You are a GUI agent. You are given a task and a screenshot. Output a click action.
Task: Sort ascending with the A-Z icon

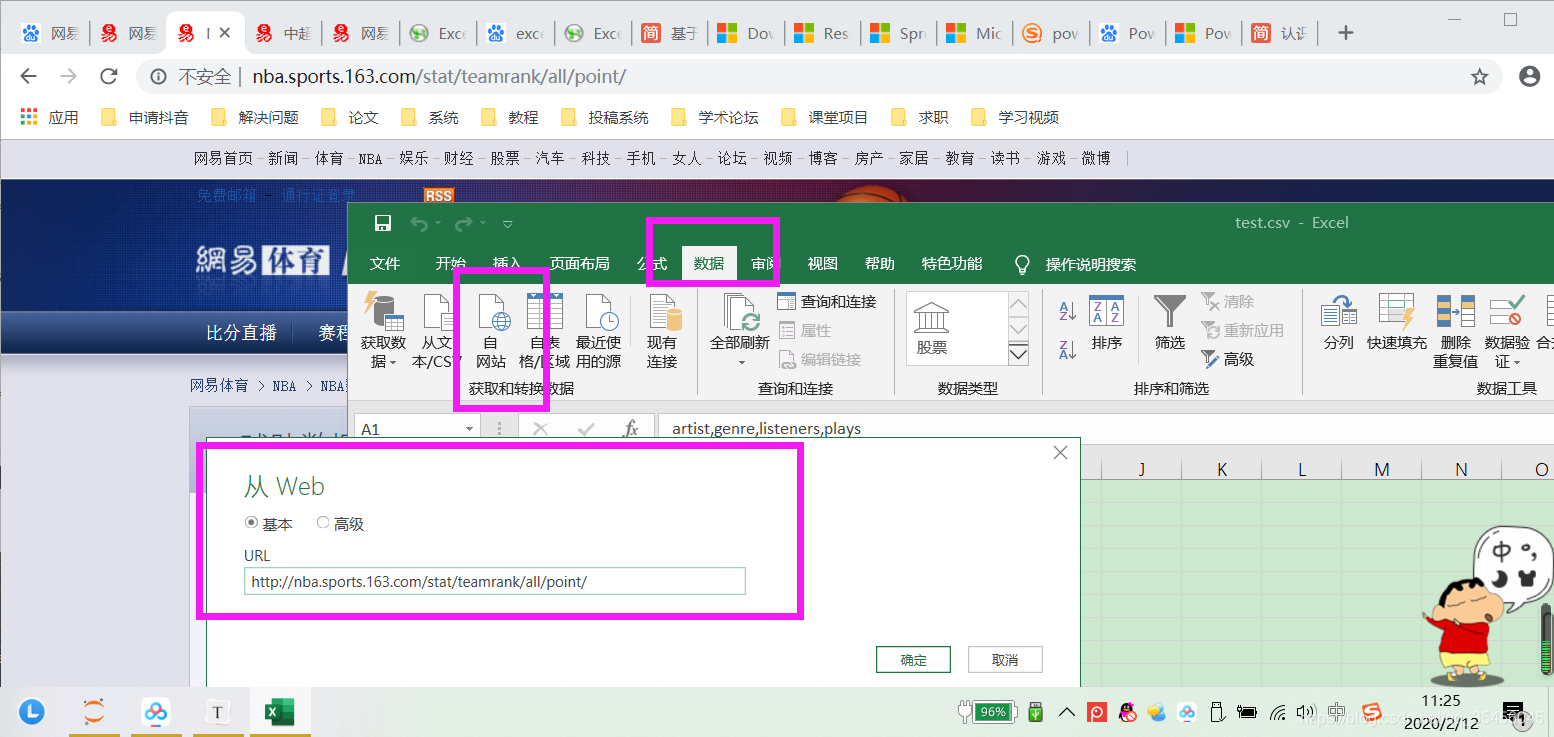coord(1067,311)
